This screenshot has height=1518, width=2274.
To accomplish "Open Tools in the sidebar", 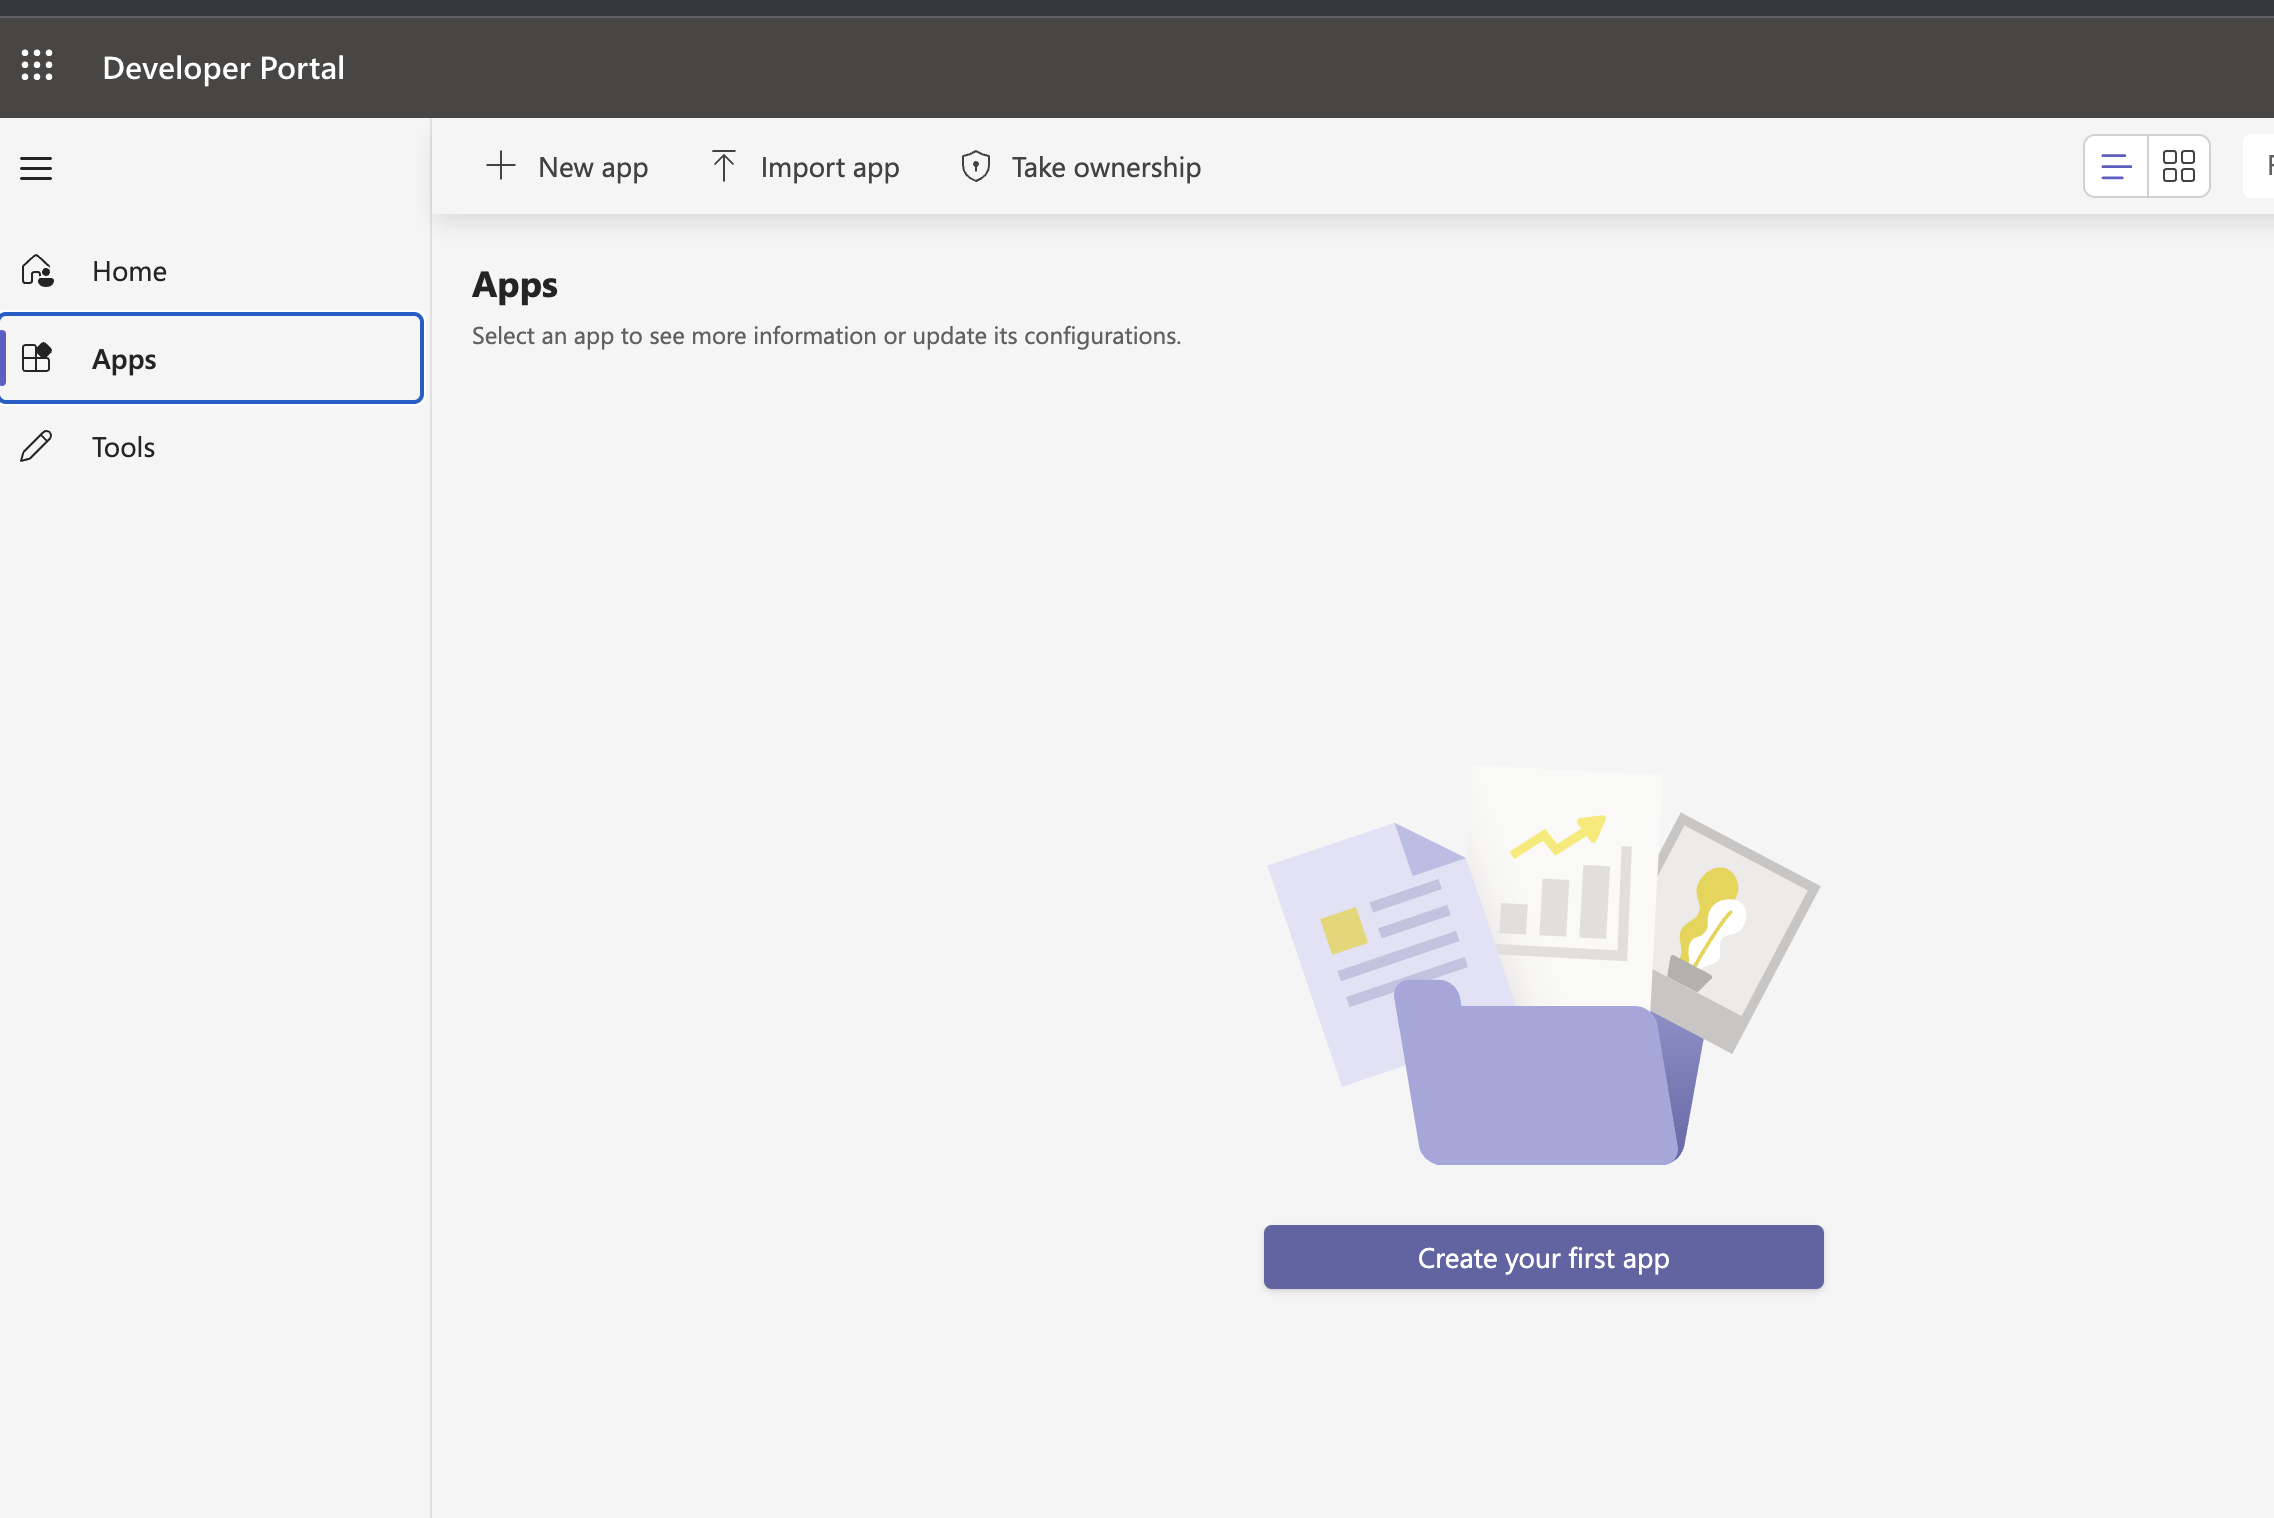I will 212,446.
